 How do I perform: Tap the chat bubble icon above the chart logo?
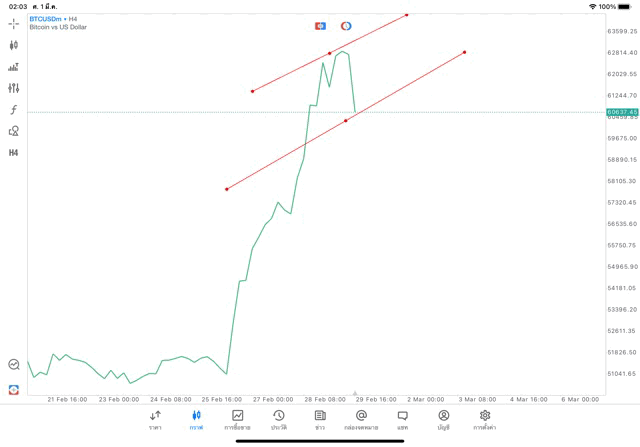[14, 365]
